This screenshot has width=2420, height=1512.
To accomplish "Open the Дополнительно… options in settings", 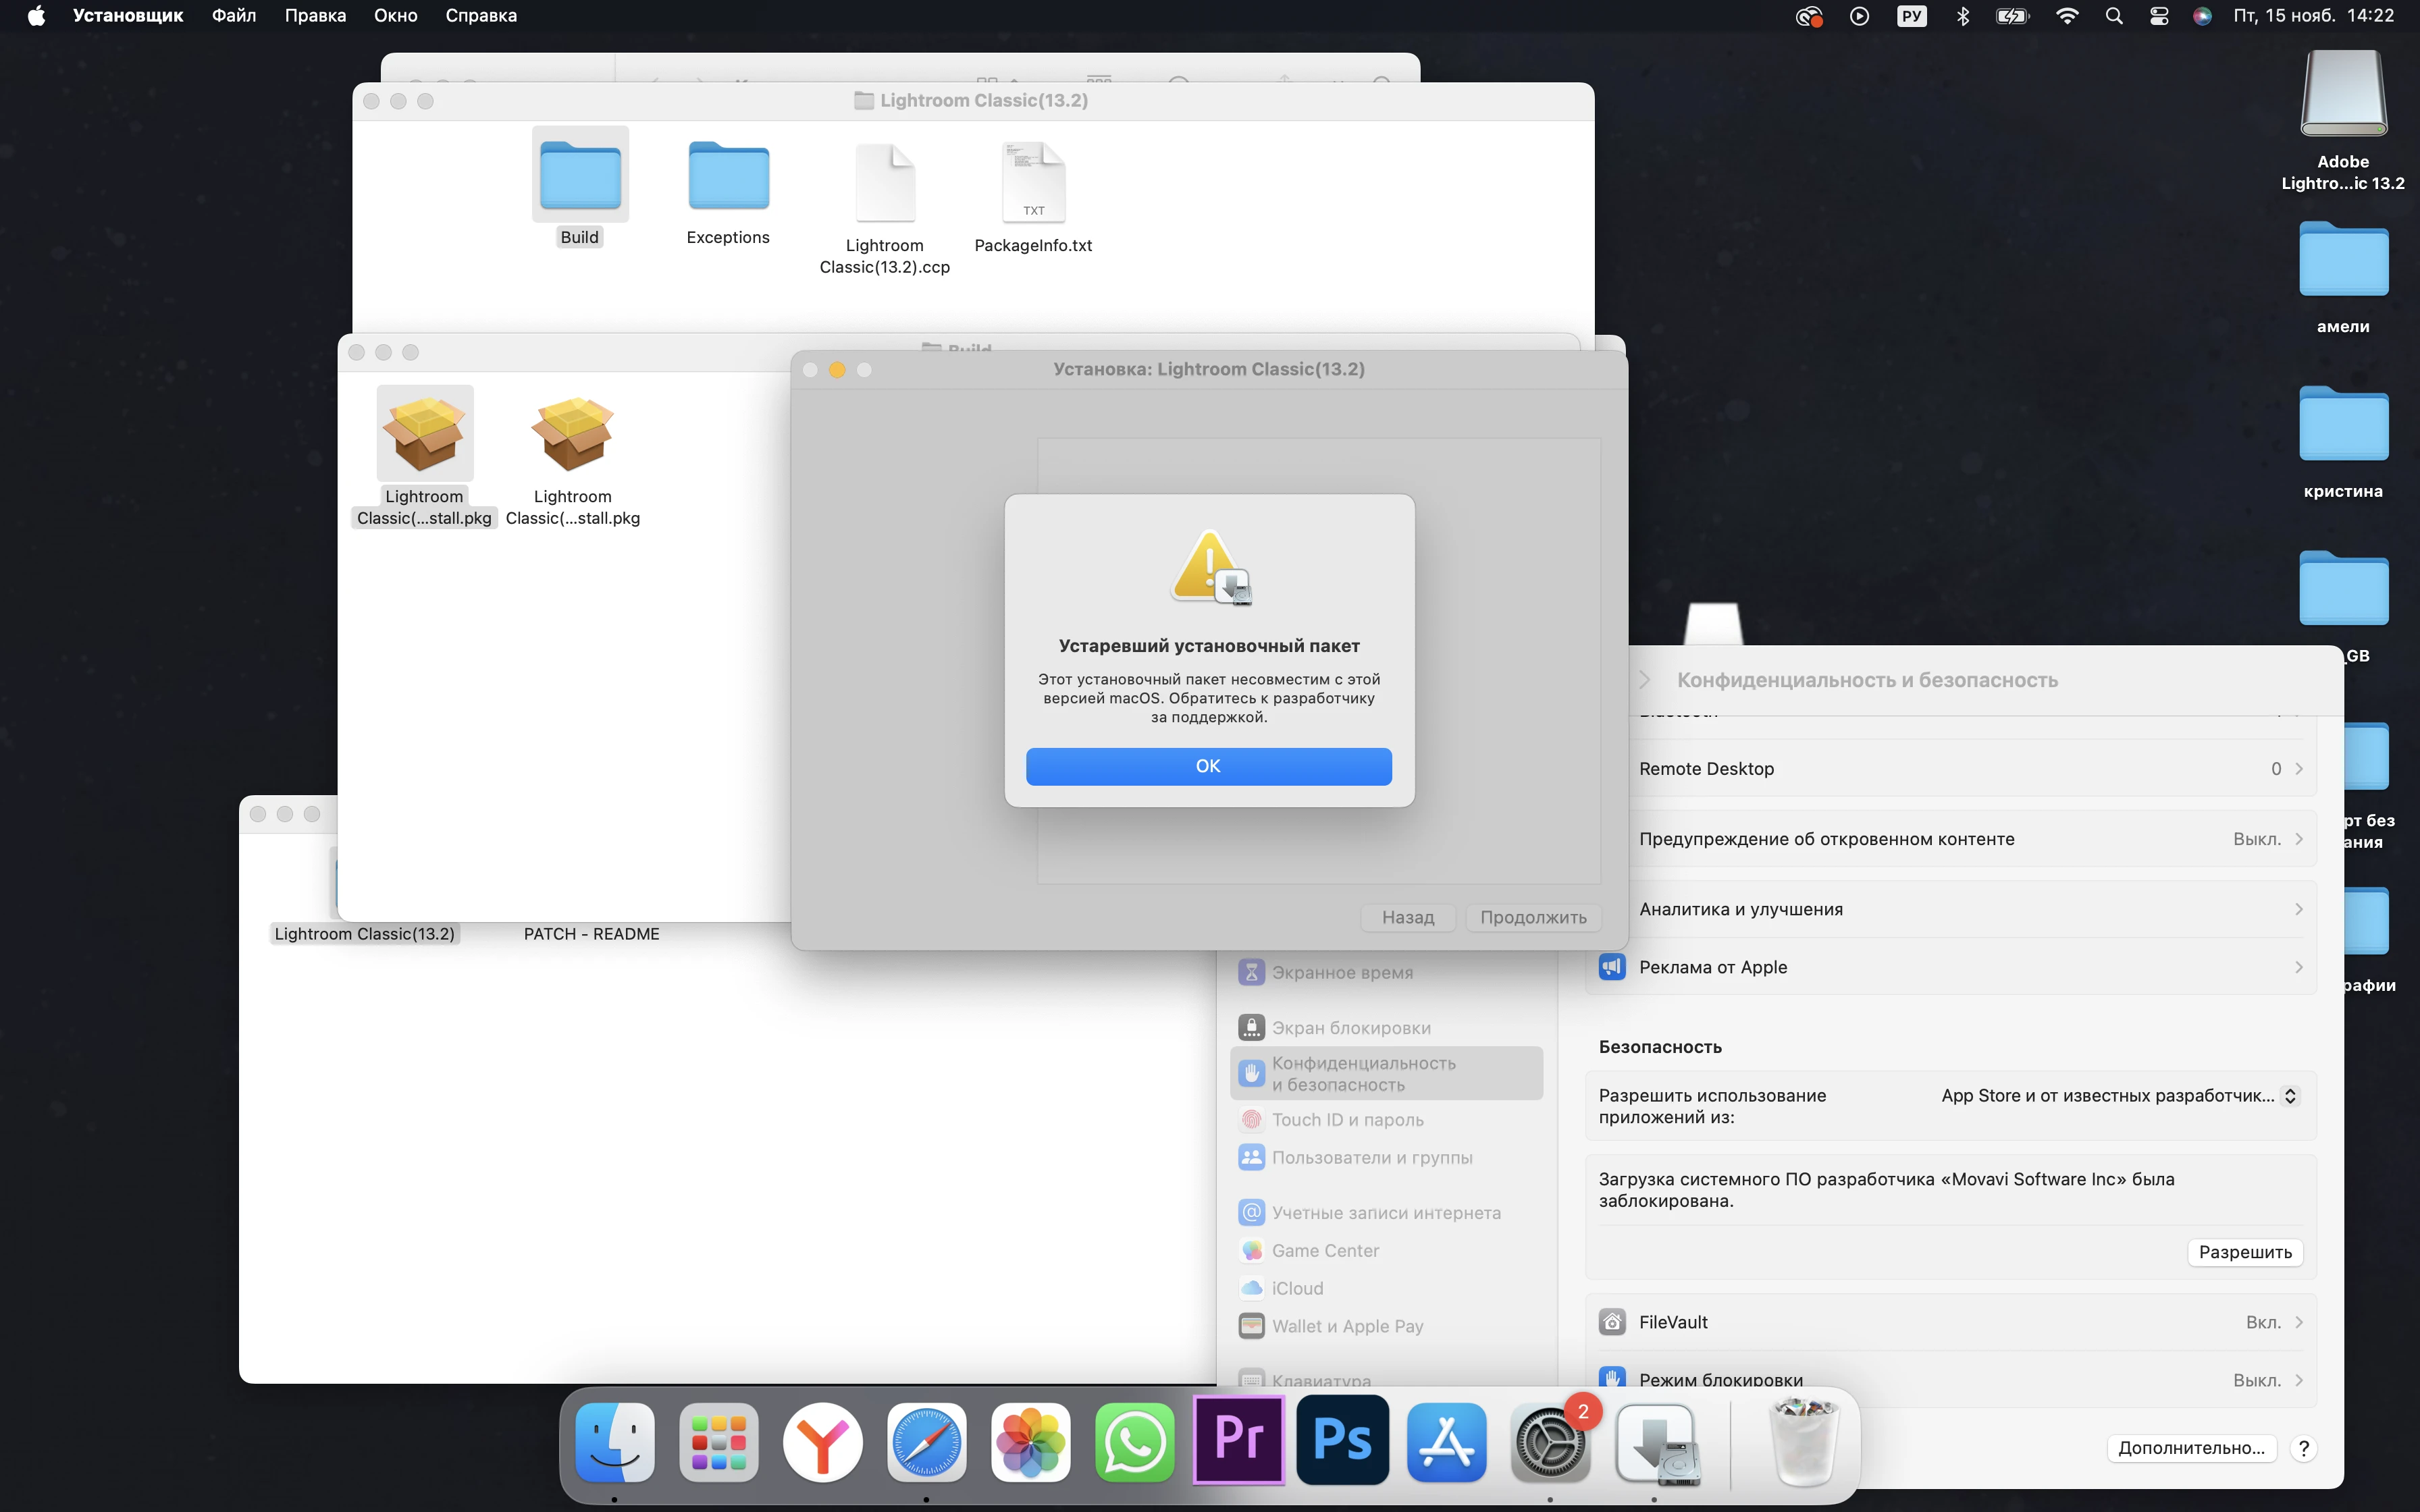I will 2191,1448.
